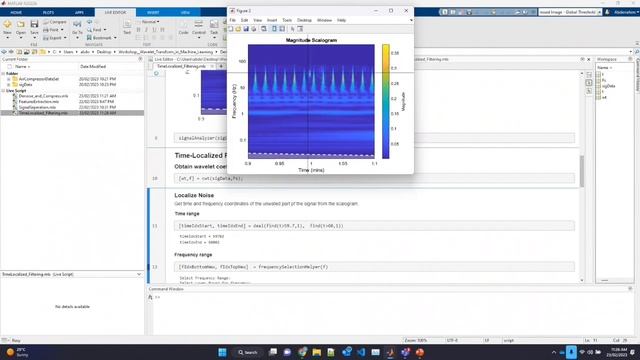Click the search documentation field
The height and width of the screenshot is (360, 640).
pyautogui.click(x=570, y=12)
